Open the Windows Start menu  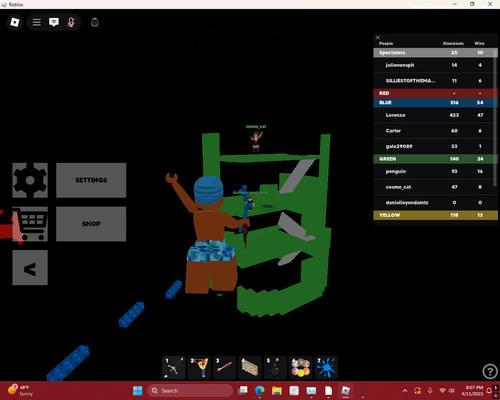coord(137,391)
